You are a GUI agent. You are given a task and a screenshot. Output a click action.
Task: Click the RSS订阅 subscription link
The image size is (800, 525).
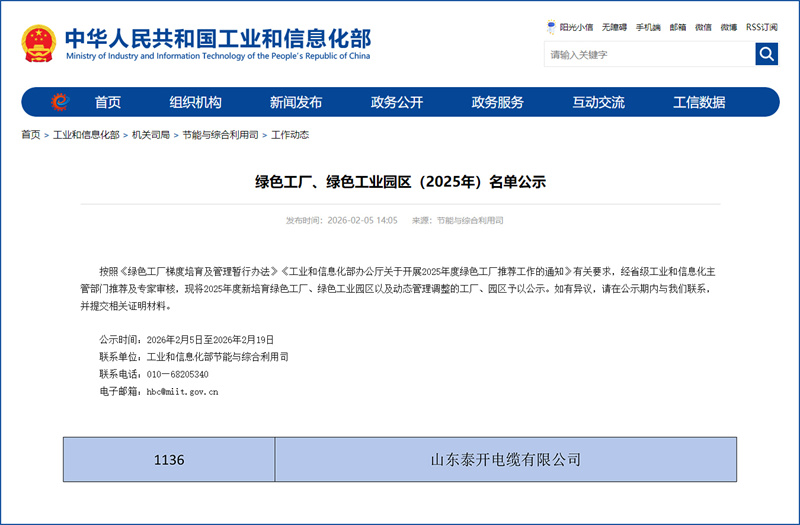tap(761, 27)
